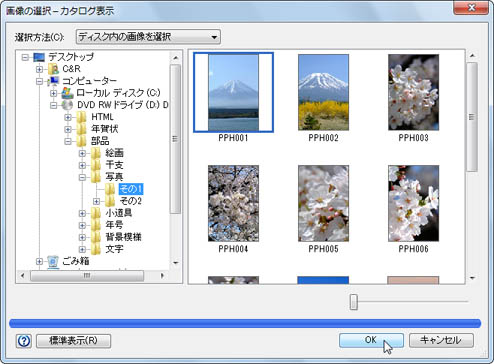Click the キャンセル button

441,340
